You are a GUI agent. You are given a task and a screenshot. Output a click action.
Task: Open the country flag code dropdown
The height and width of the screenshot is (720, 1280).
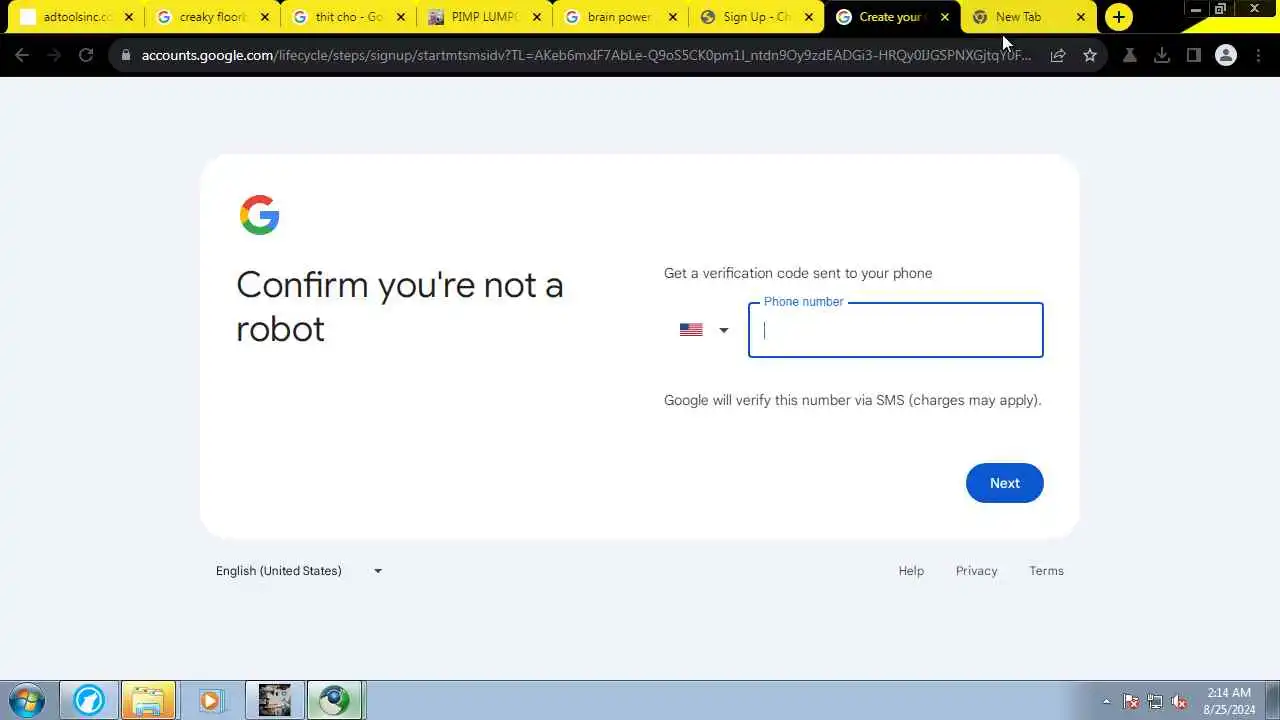point(704,330)
